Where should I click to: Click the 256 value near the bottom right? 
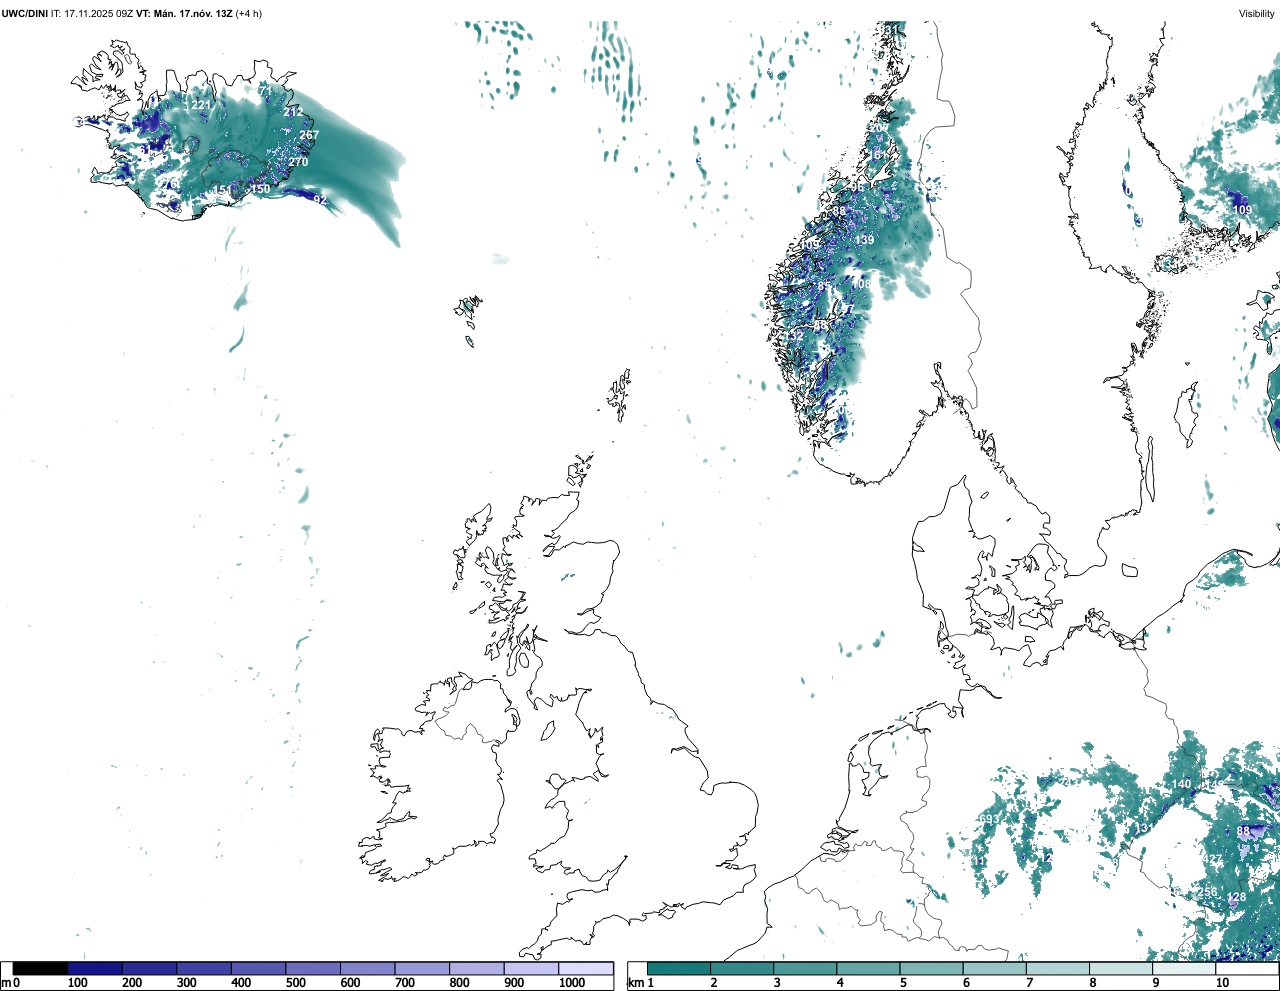pyautogui.click(x=1208, y=892)
